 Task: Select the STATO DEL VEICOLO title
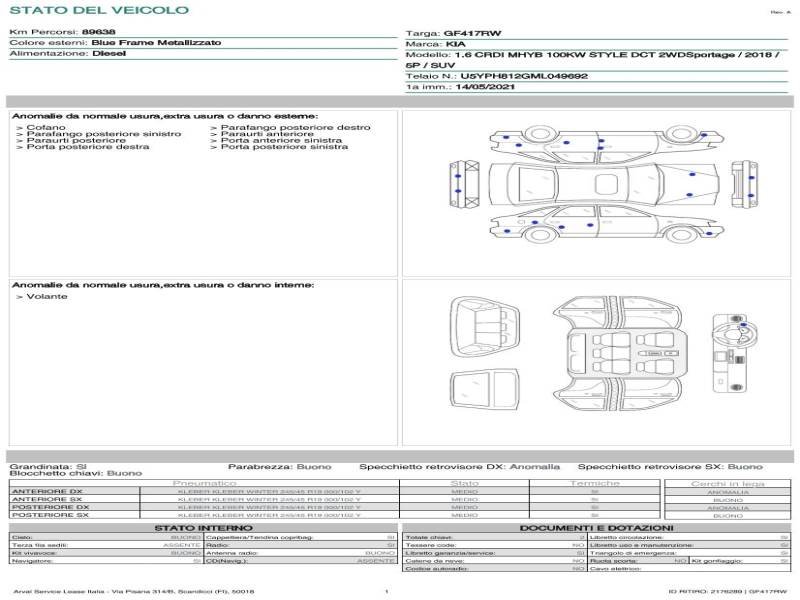click(98, 10)
